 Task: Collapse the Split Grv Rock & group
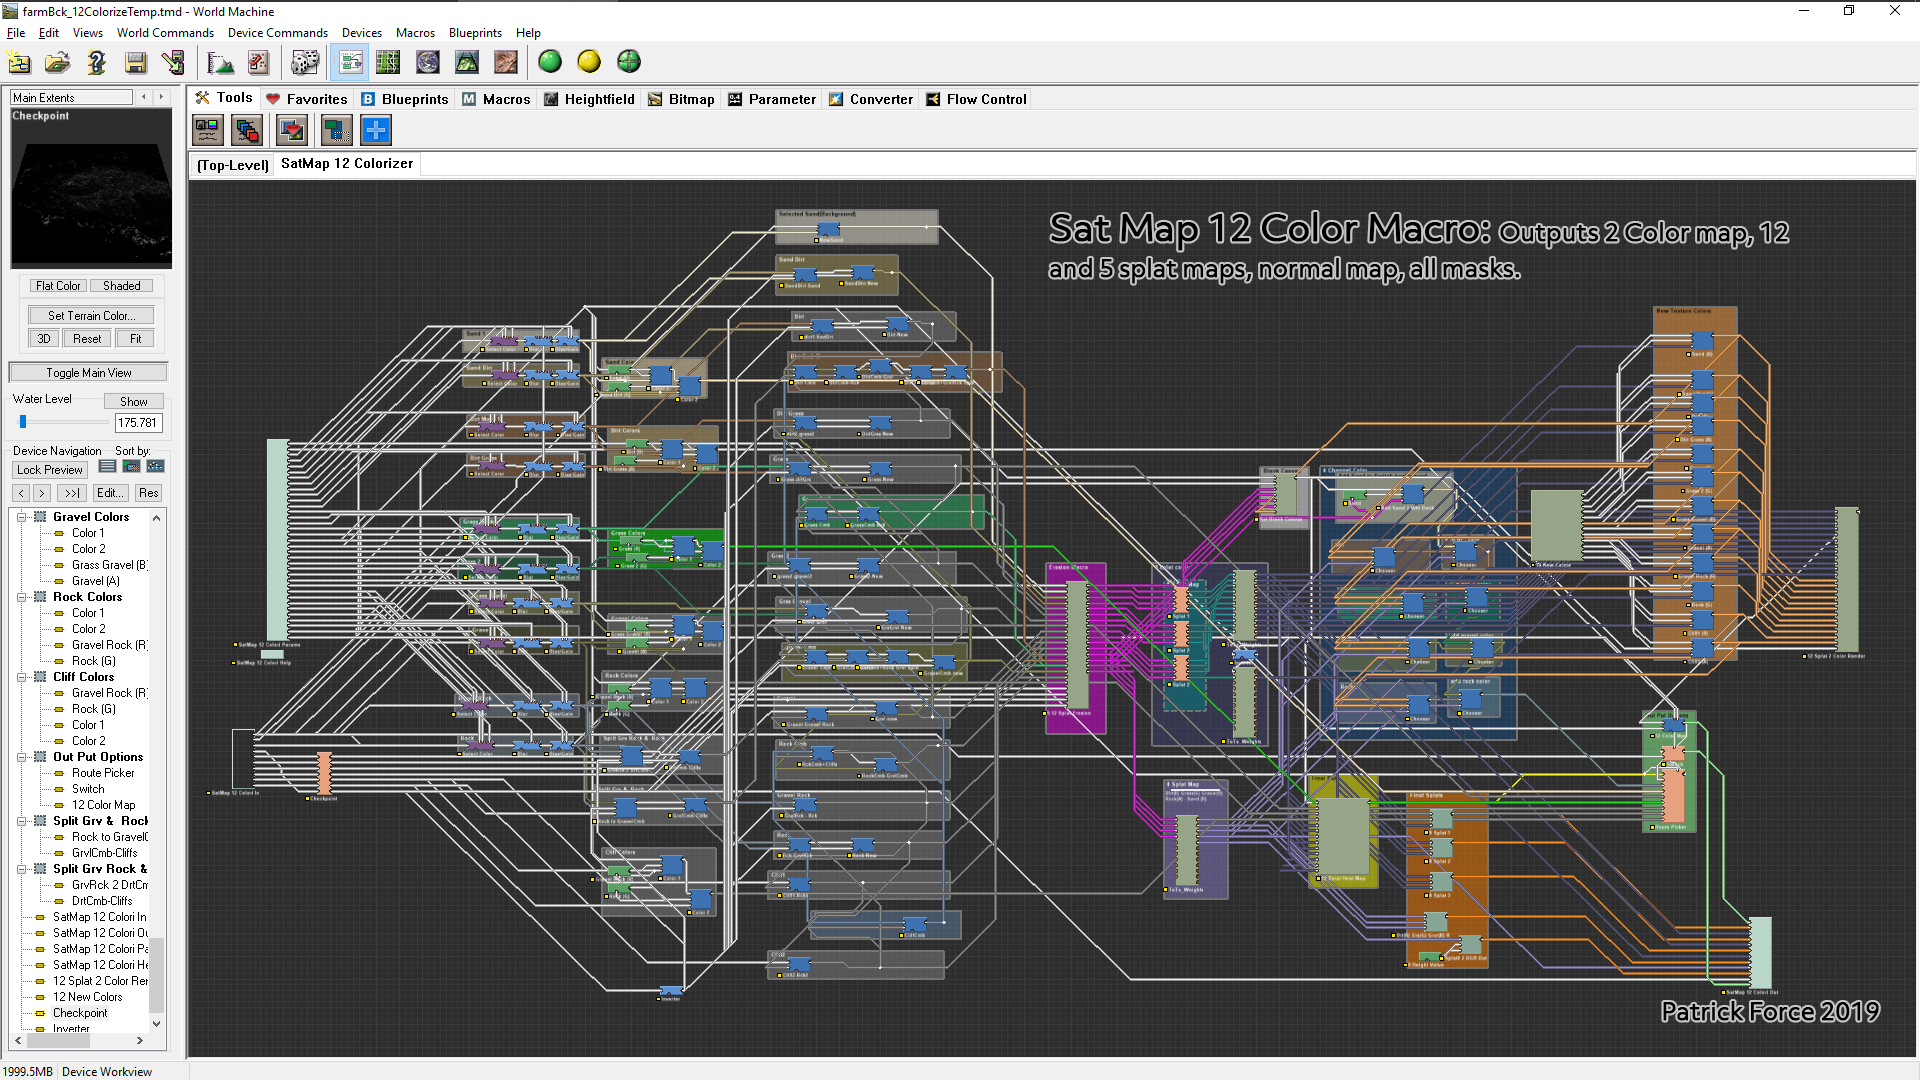point(21,869)
